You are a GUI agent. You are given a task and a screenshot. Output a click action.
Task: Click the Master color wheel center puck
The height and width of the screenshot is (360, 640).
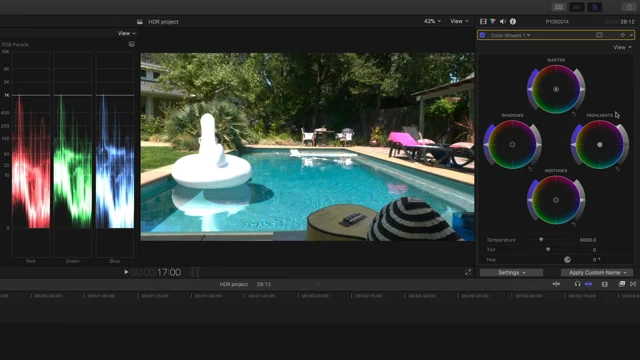(556, 89)
